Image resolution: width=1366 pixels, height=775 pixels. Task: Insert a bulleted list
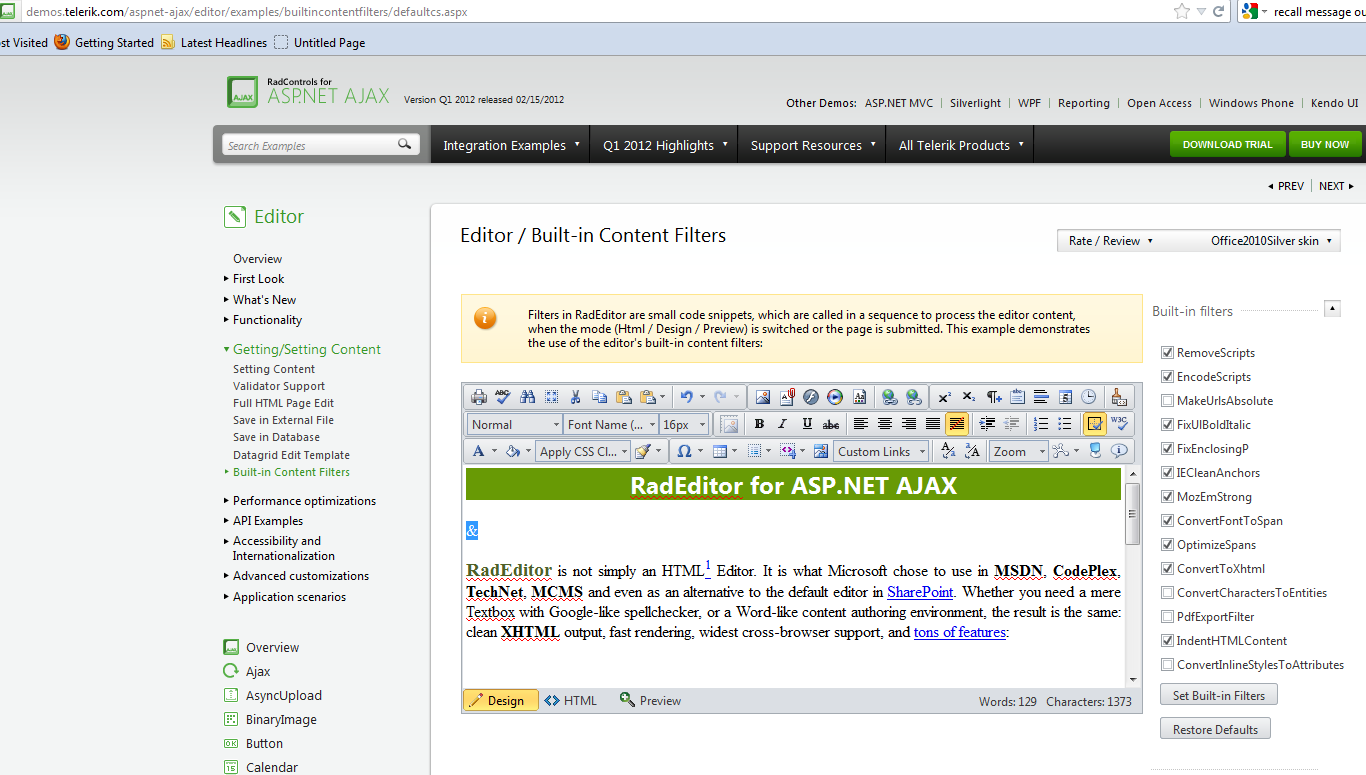click(1065, 424)
